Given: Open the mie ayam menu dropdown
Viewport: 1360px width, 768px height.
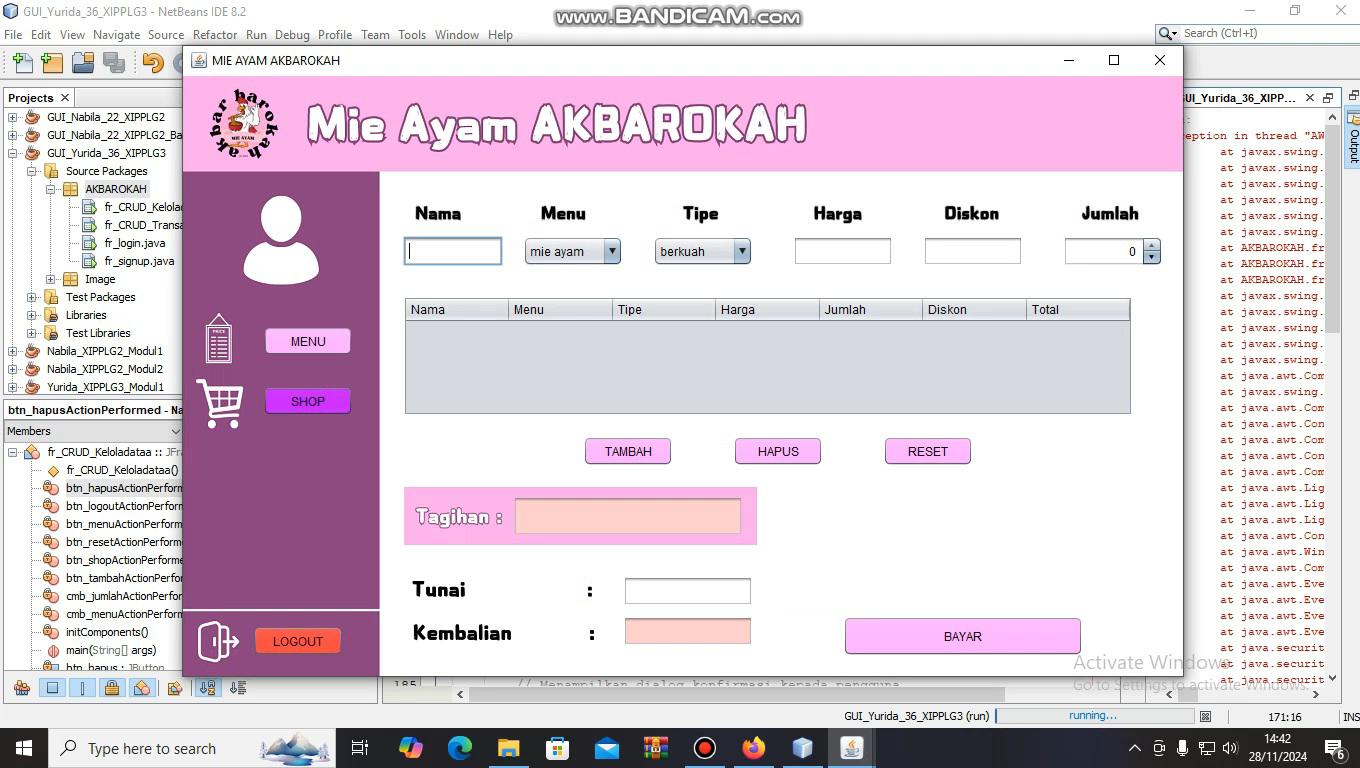Looking at the screenshot, I should coord(611,252).
